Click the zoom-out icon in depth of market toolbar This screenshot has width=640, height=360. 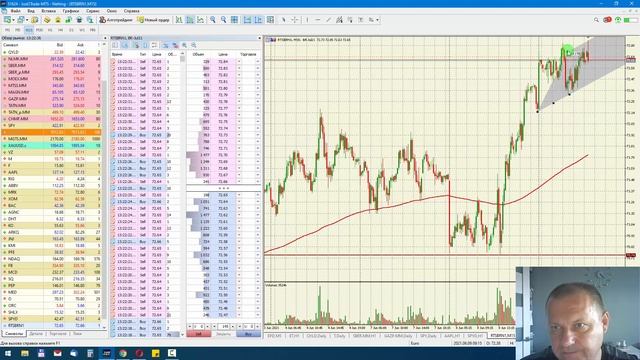(x=193, y=45)
